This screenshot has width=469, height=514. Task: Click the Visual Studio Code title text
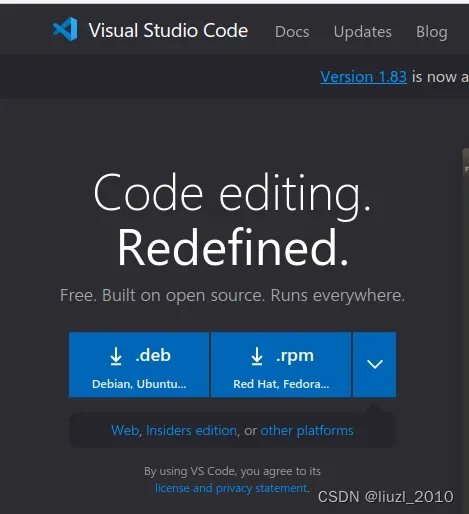(168, 31)
